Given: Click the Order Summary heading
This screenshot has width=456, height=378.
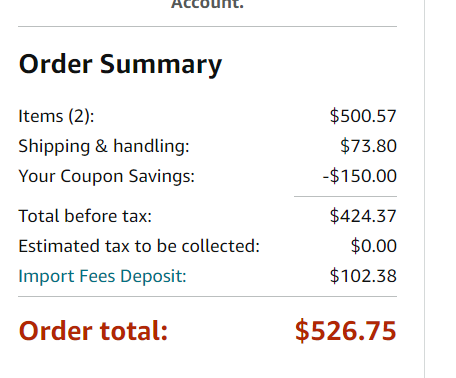Looking at the screenshot, I should click(x=120, y=64).
